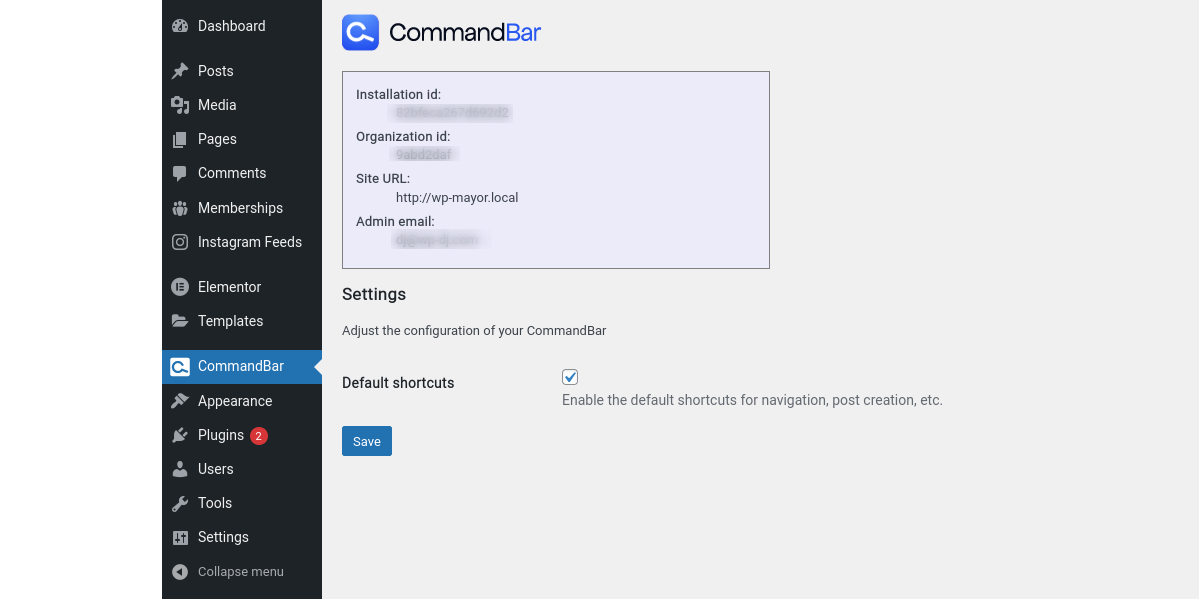
Task: Click the 'Enable the default shortcuts' description
Action: coord(752,400)
